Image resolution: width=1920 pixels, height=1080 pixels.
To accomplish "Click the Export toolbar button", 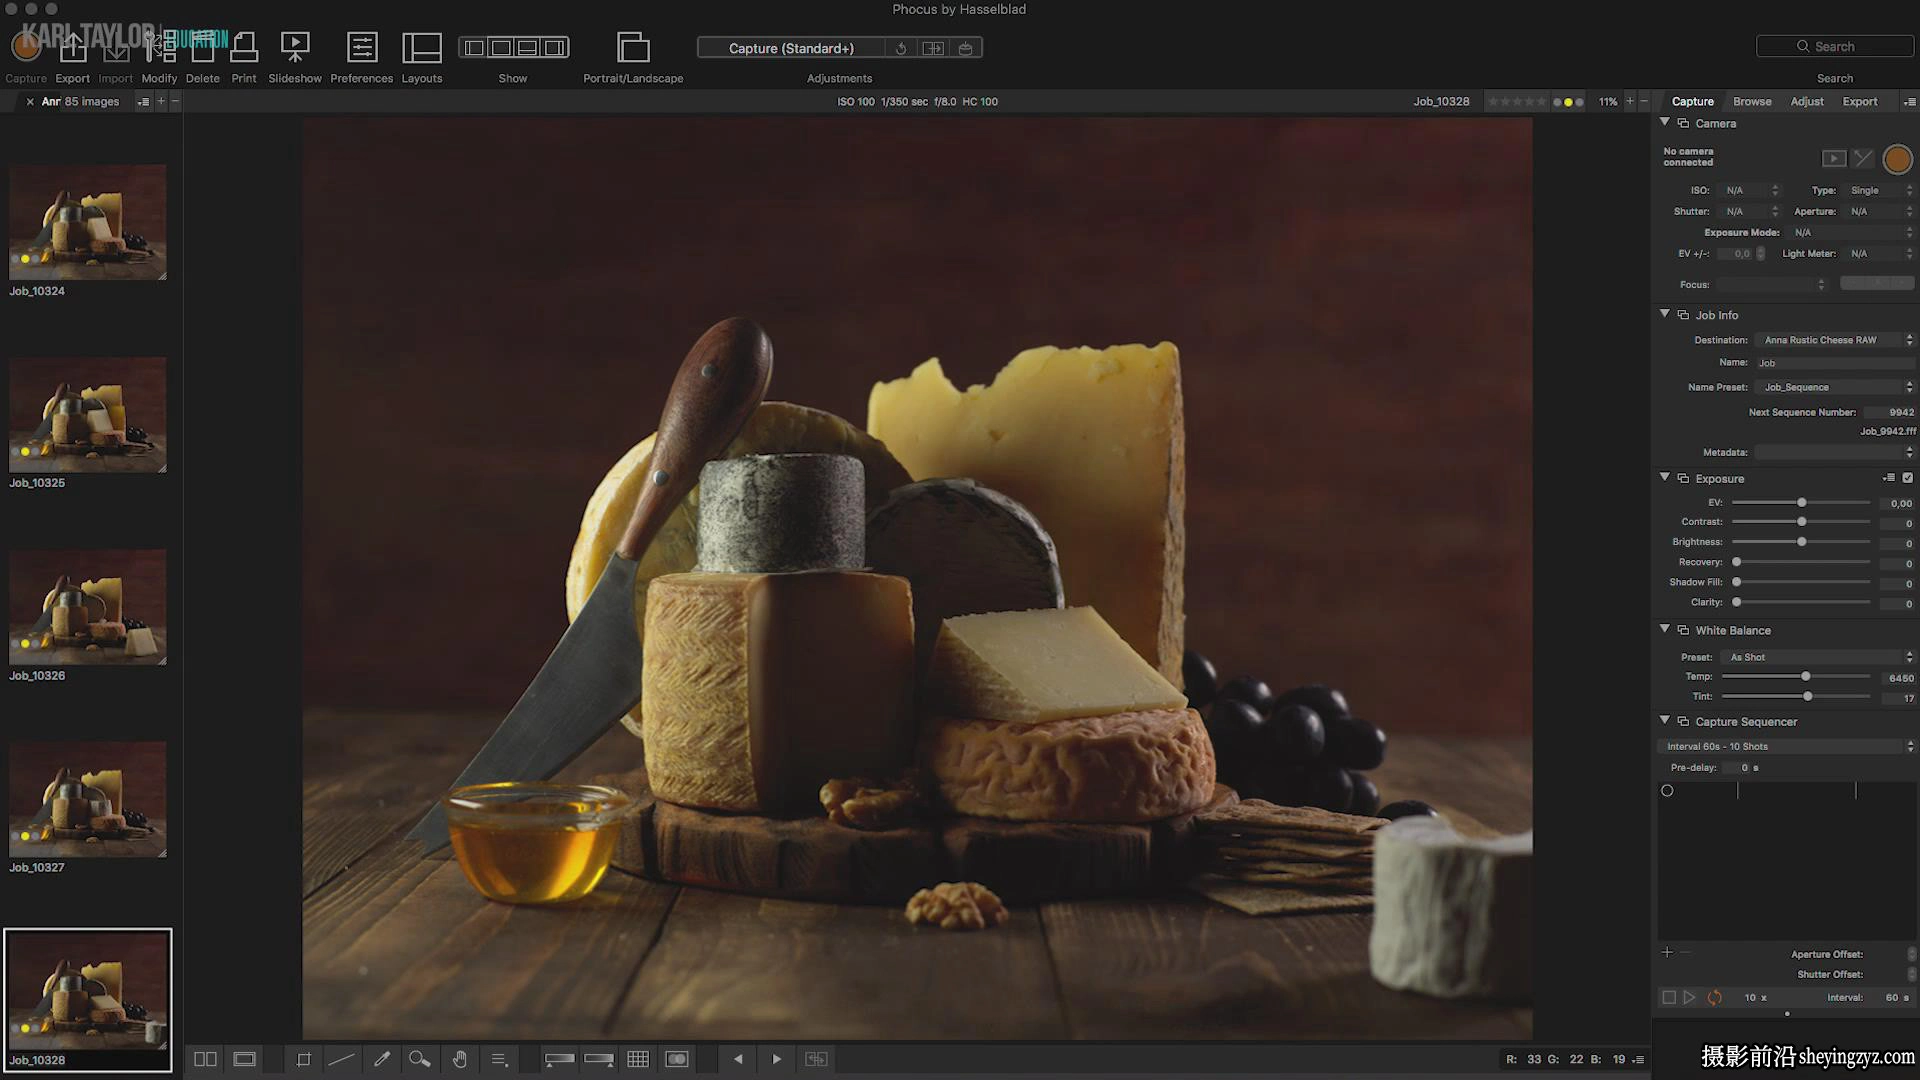I will 73,55.
